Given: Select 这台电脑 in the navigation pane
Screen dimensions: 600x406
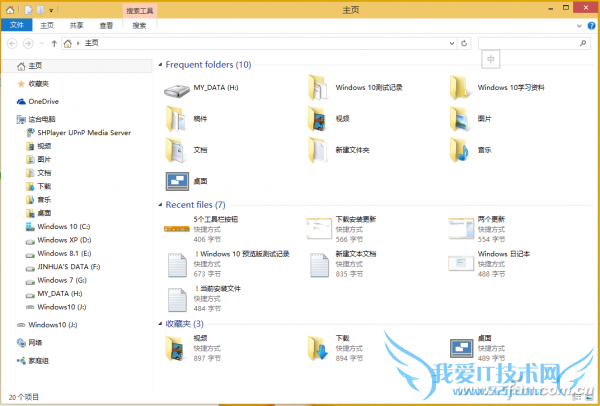Looking at the screenshot, I should point(36,119).
